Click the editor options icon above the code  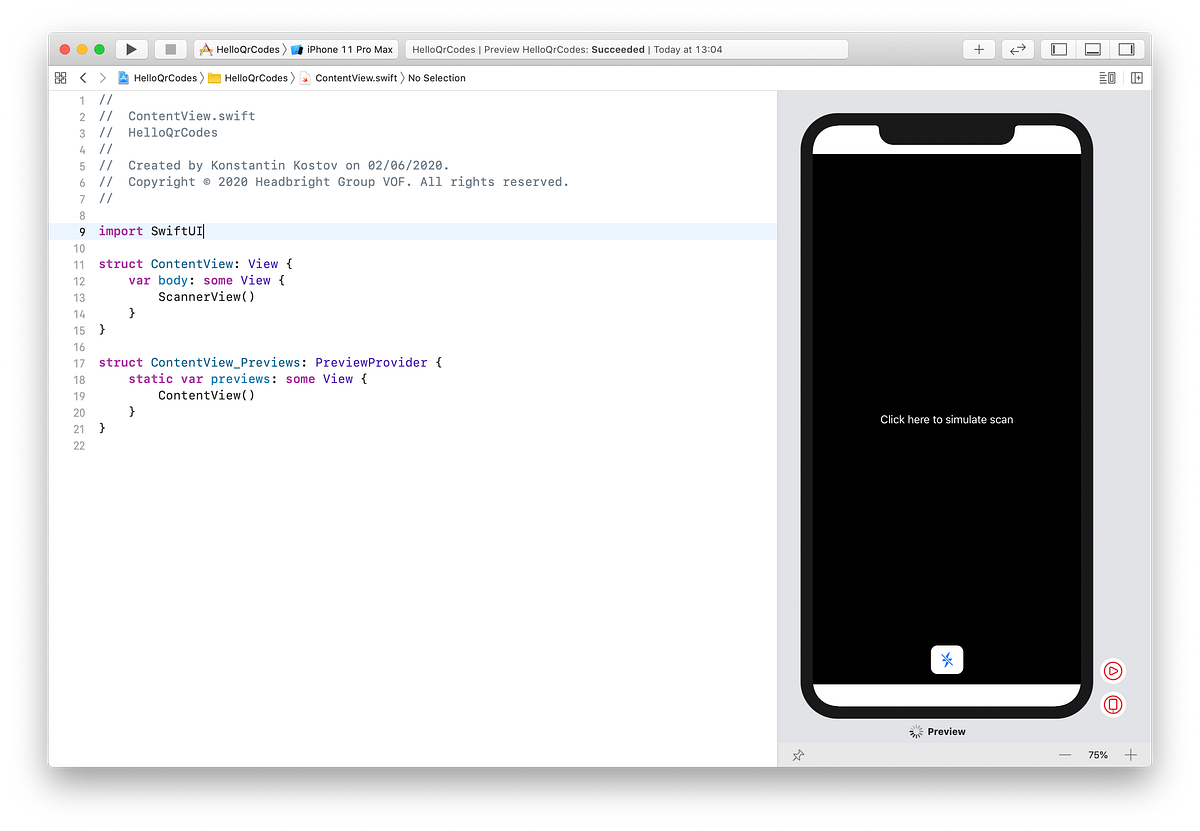tap(1106, 77)
